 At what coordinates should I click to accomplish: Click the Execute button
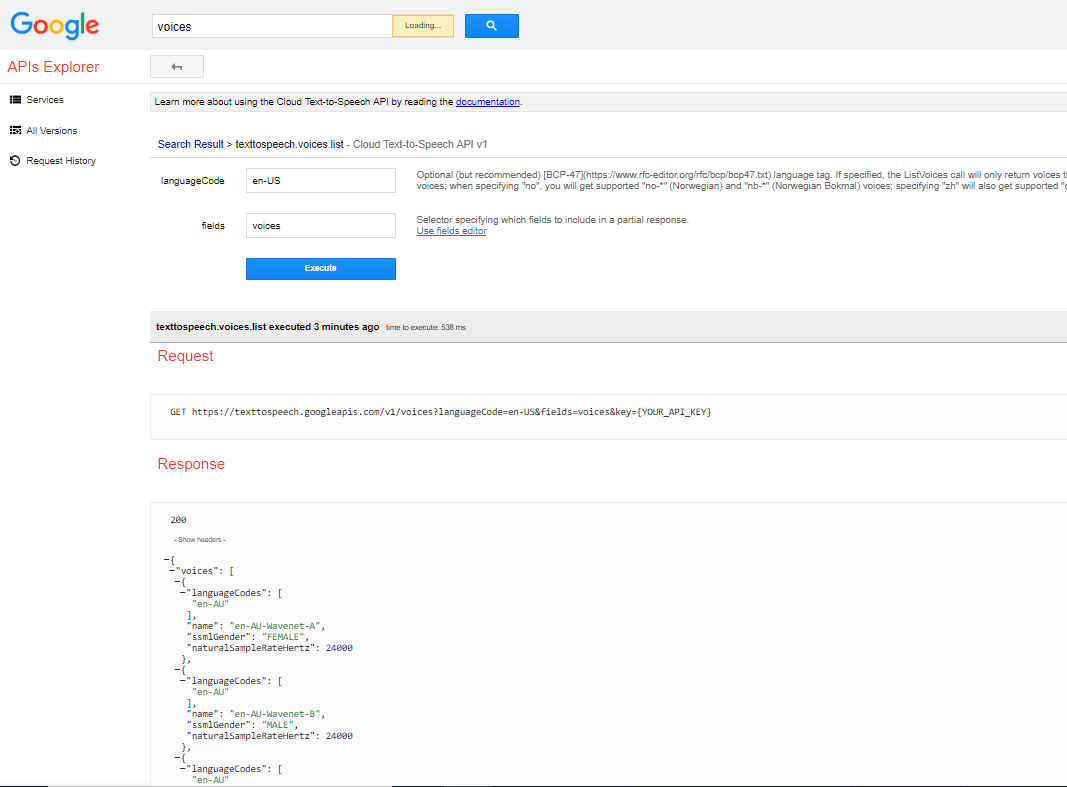coord(321,269)
